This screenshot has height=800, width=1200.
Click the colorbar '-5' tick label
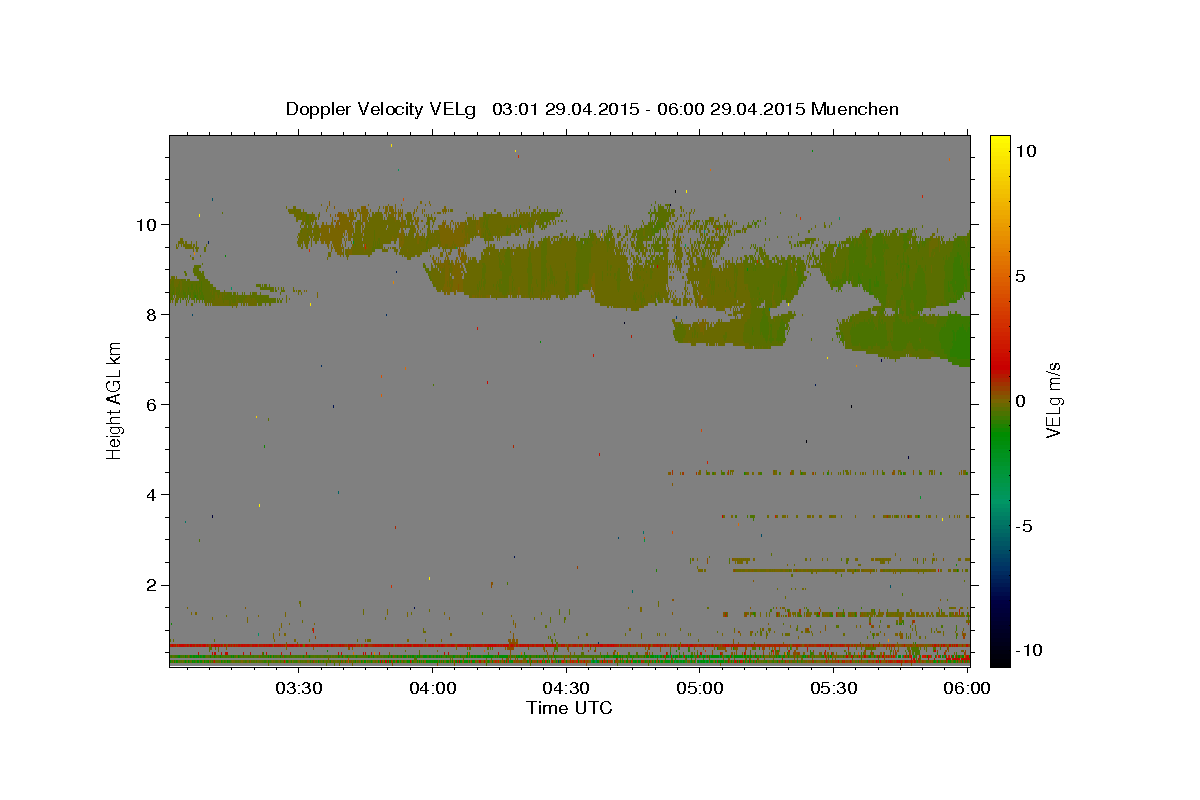click(x=1025, y=526)
